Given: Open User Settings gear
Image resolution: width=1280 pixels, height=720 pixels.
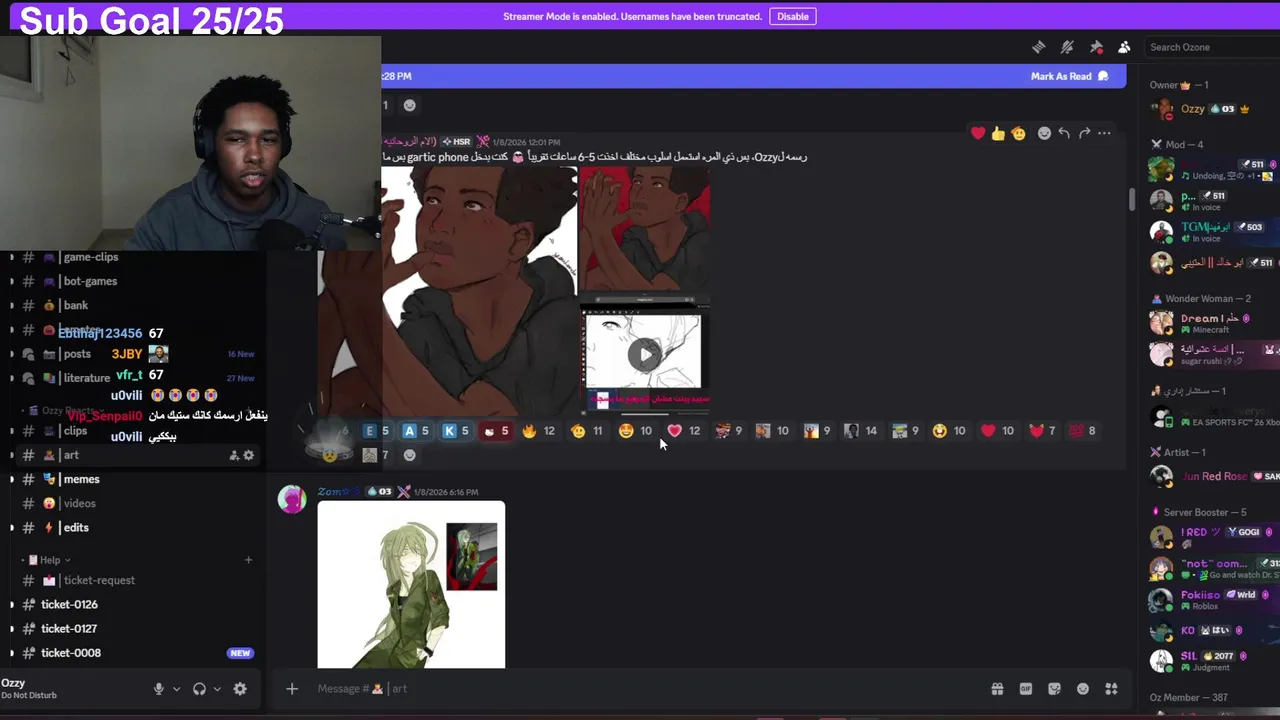Looking at the screenshot, I should (x=240, y=689).
